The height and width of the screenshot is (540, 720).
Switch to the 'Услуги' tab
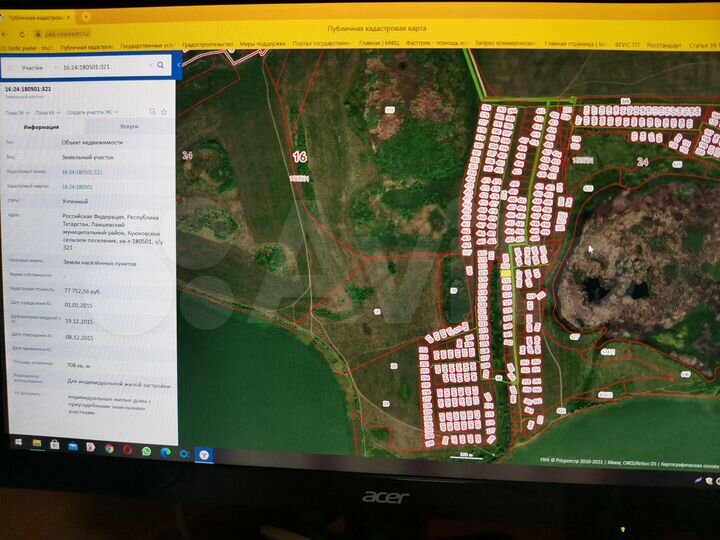129,127
